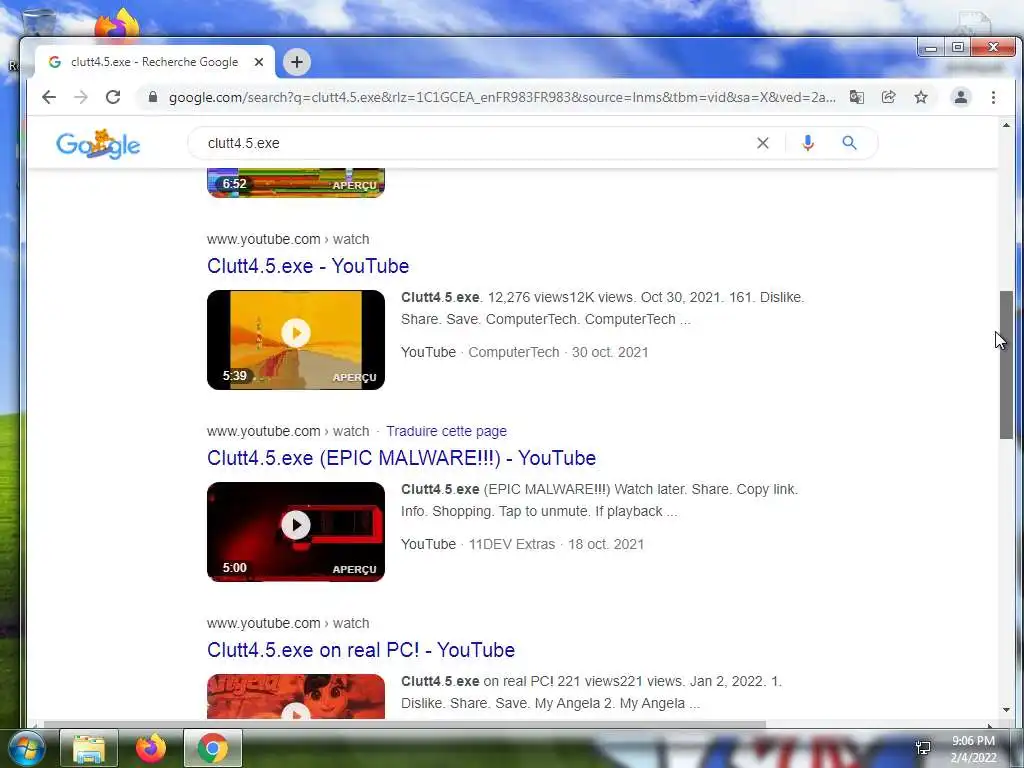Reload the current page
This screenshot has width=1024, height=768.
(113, 97)
